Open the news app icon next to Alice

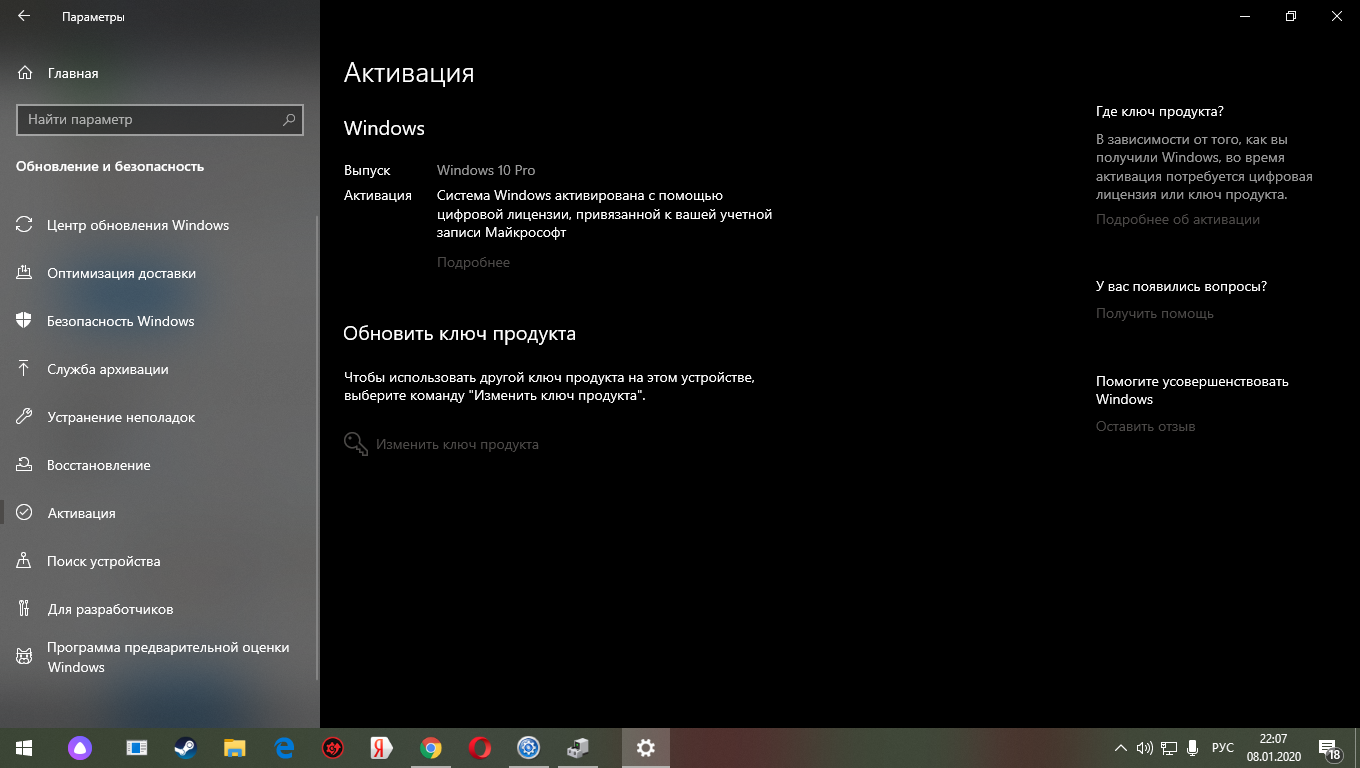click(x=137, y=748)
